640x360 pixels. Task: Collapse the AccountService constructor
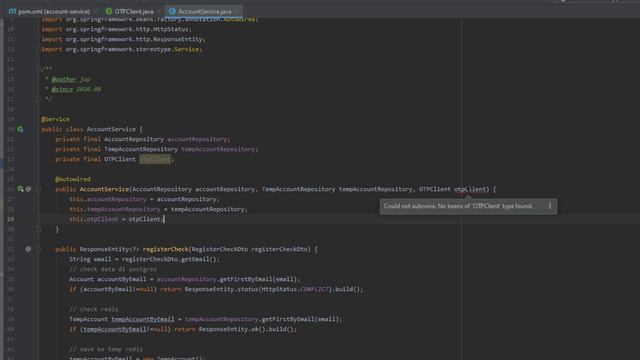(38, 189)
